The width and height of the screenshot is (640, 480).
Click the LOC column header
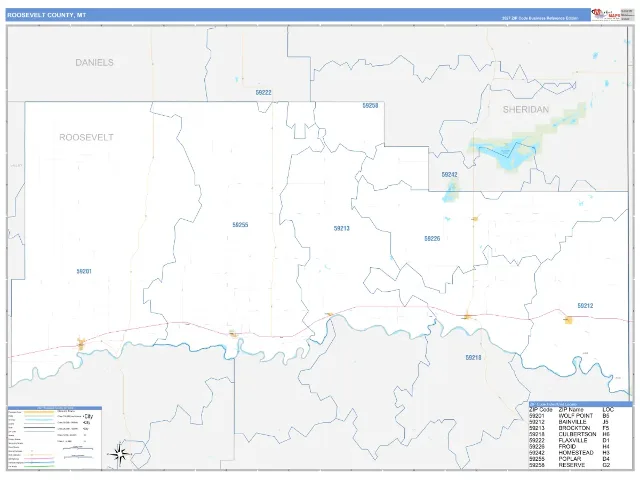(x=608, y=410)
